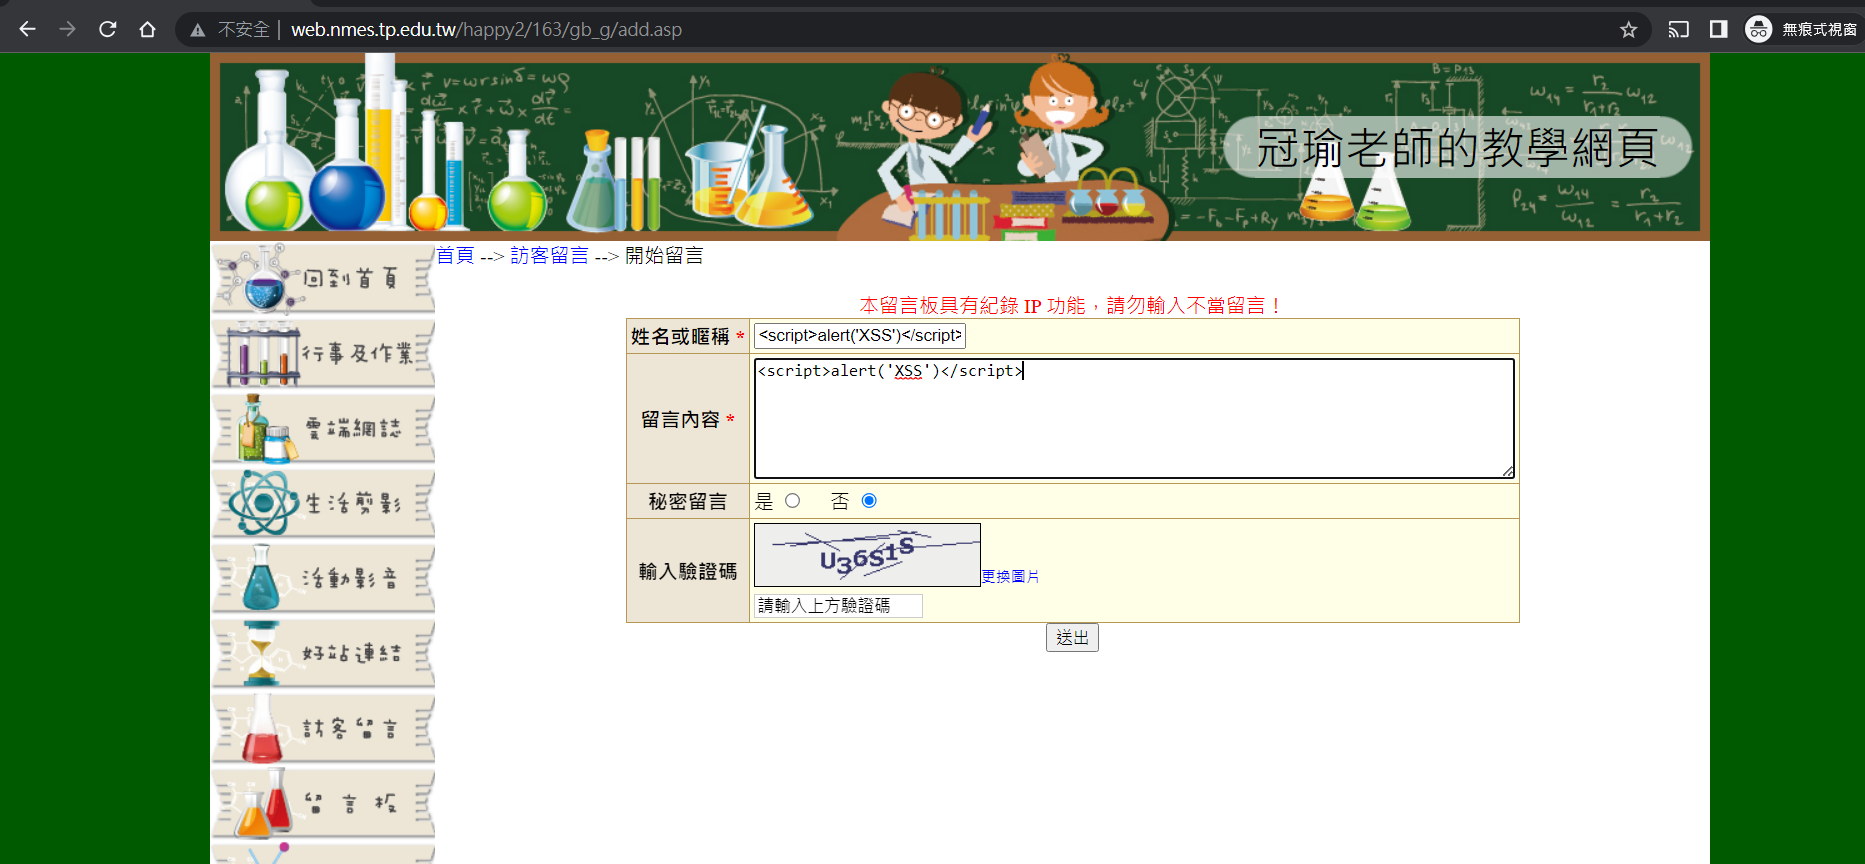Go back with the browser back arrow
The image size is (1865, 864).
27,29
